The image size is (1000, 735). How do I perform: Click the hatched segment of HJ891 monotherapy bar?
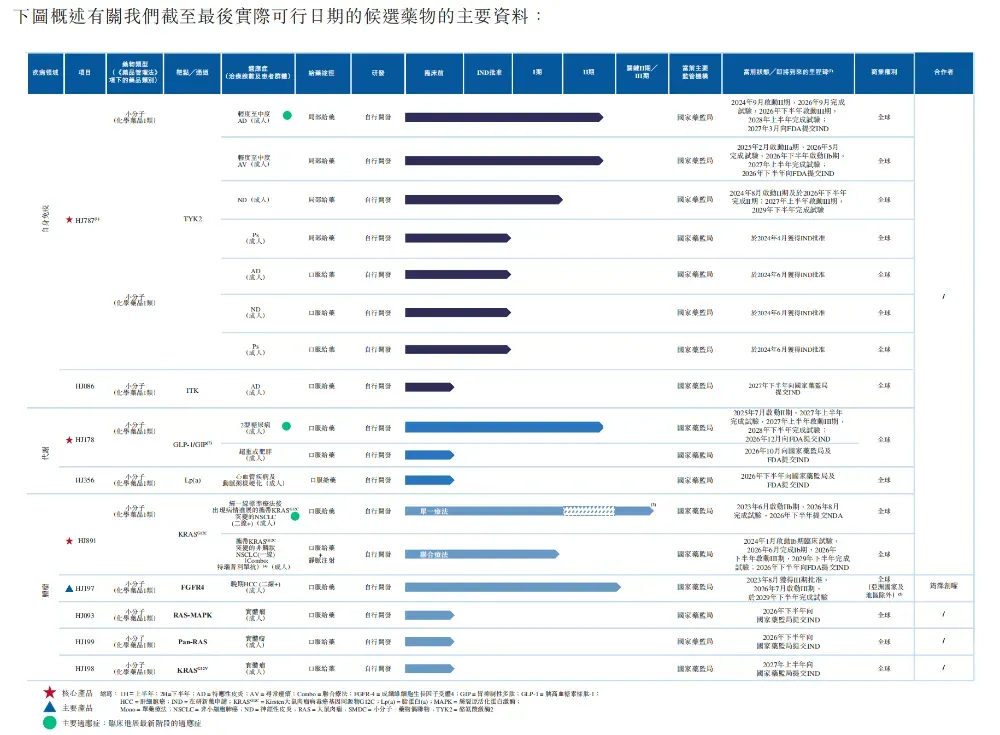(x=589, y=511)
